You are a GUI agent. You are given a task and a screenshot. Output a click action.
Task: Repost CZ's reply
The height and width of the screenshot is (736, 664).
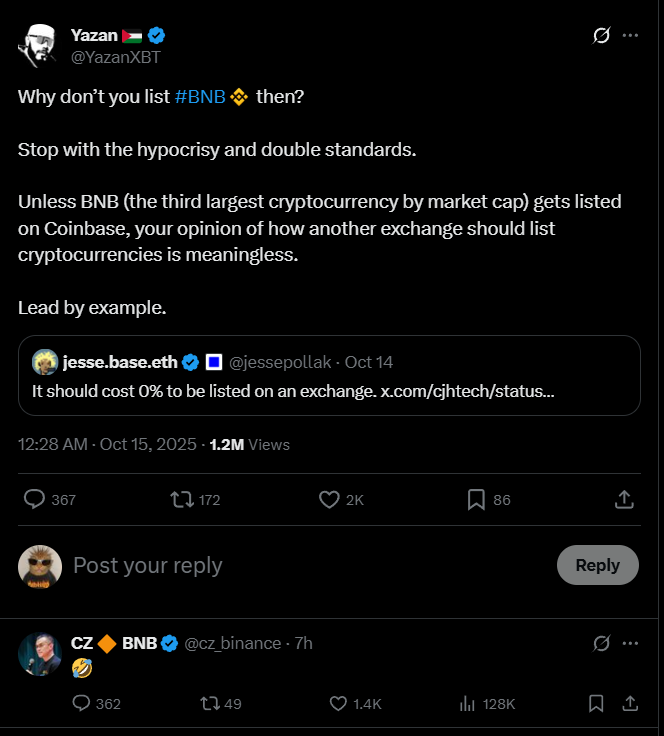pyautogui.click(x=209, y=704)
